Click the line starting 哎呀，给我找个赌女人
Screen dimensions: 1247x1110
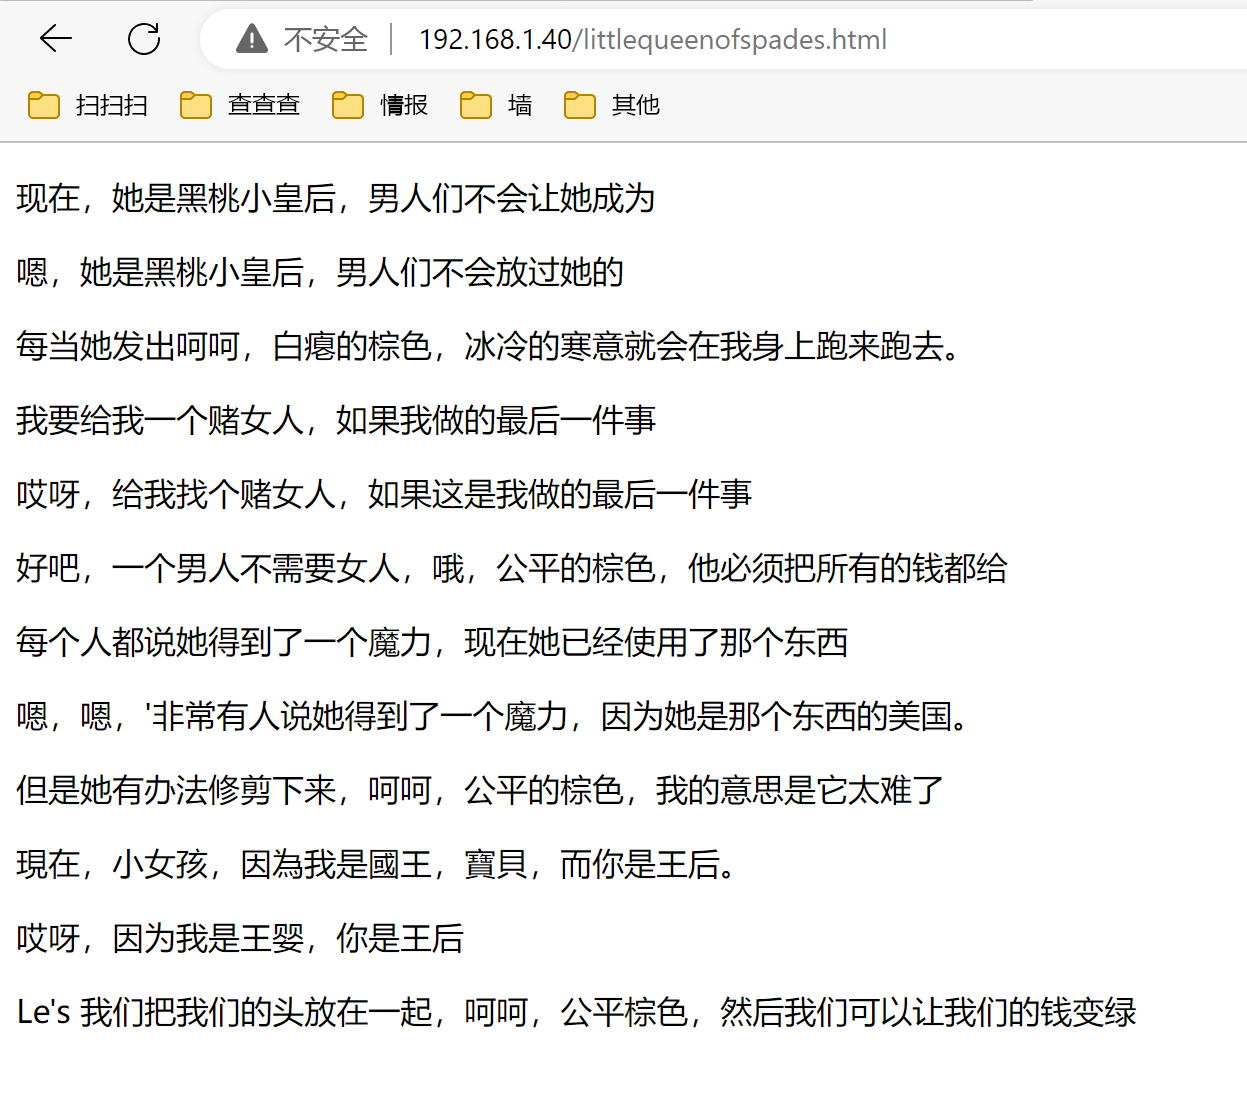click(x=384, y=494)
